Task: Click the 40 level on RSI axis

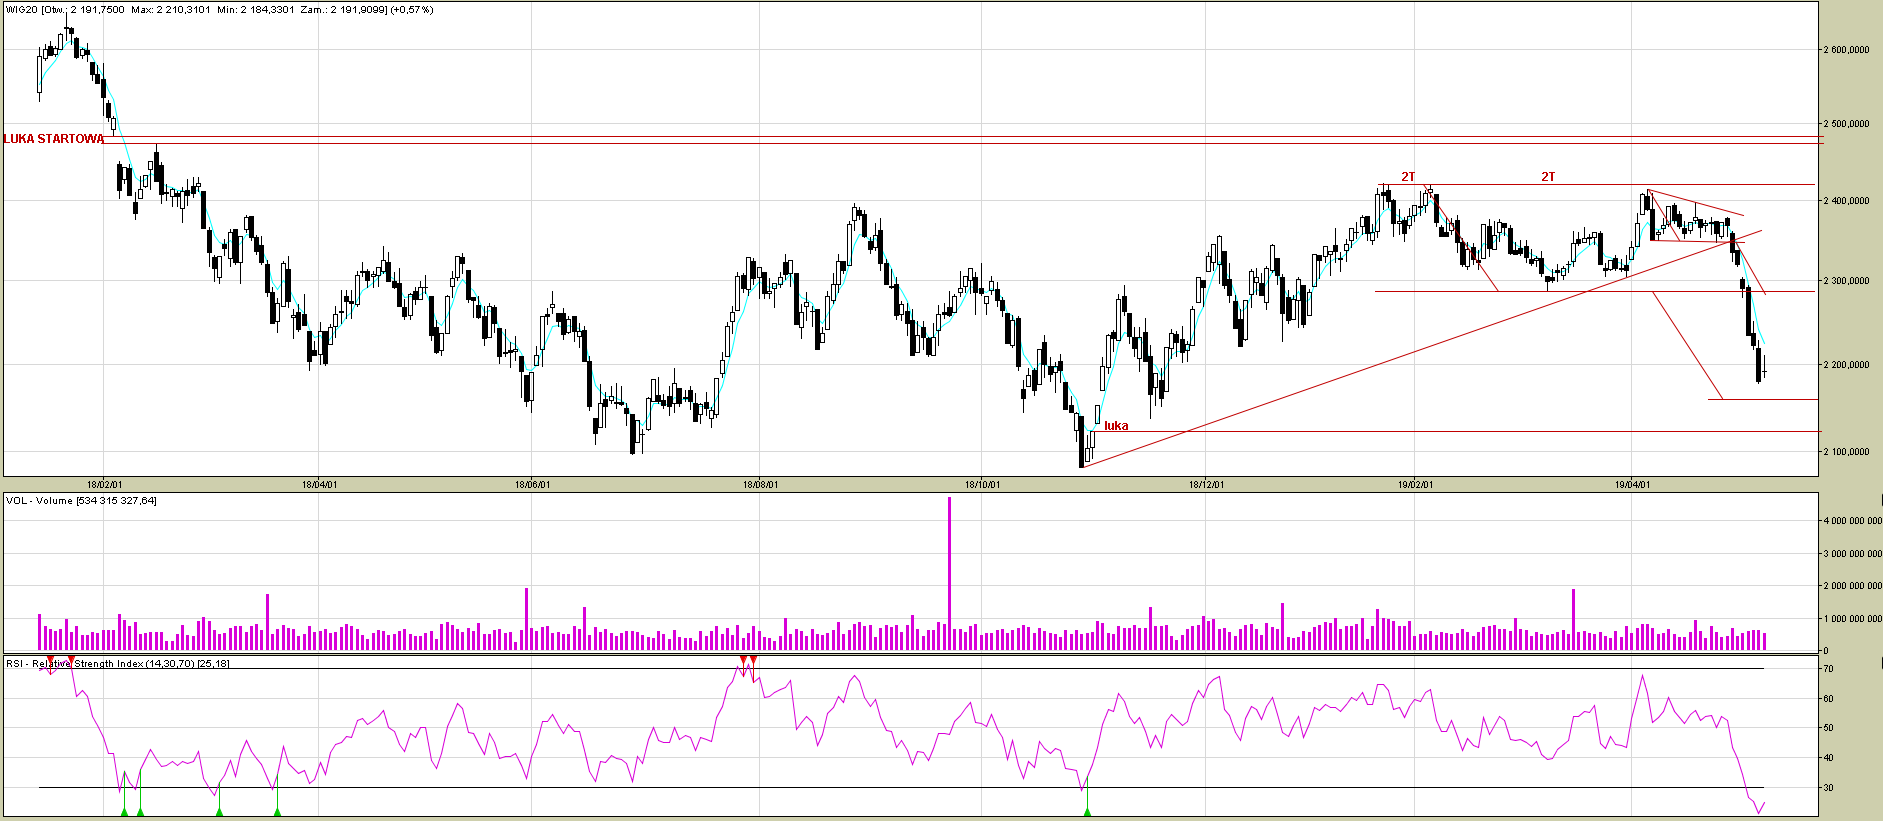Action: tap(1829, 758)
